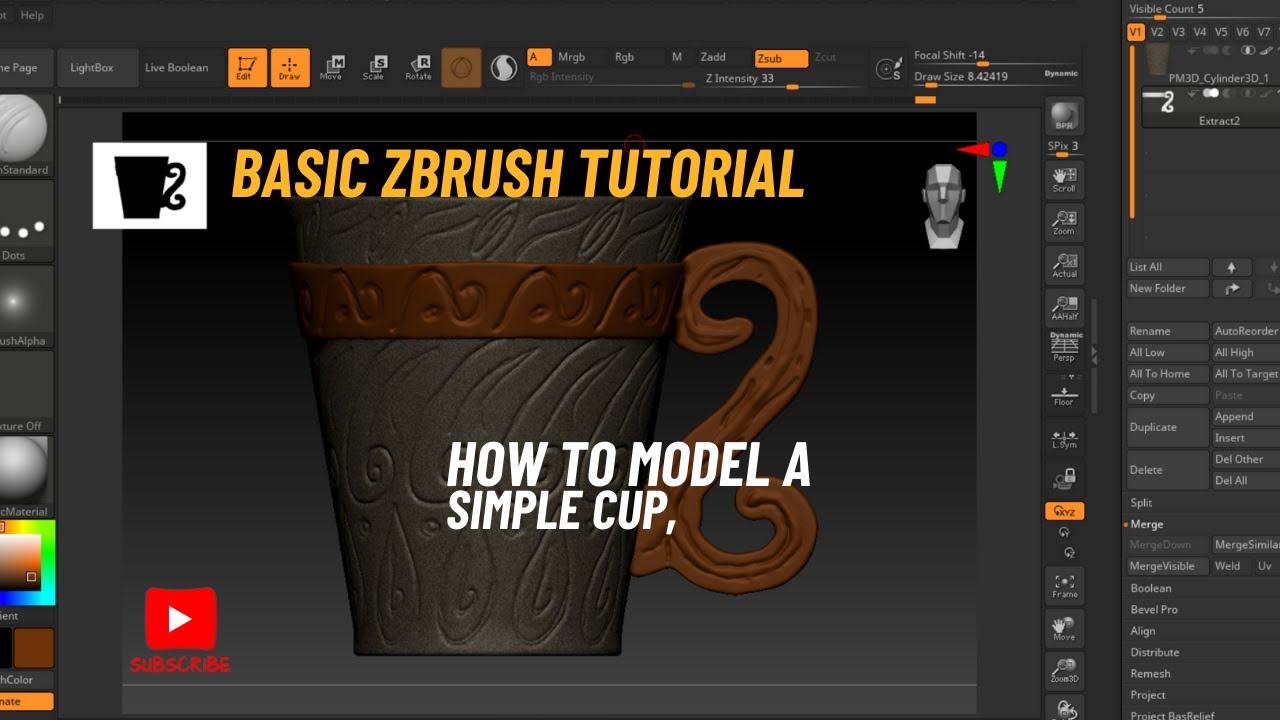Image resolution: width=1280 pixels, height=720 pixels.
Task: Switch to Zadd mode
Action: click(x=713, y=57)
